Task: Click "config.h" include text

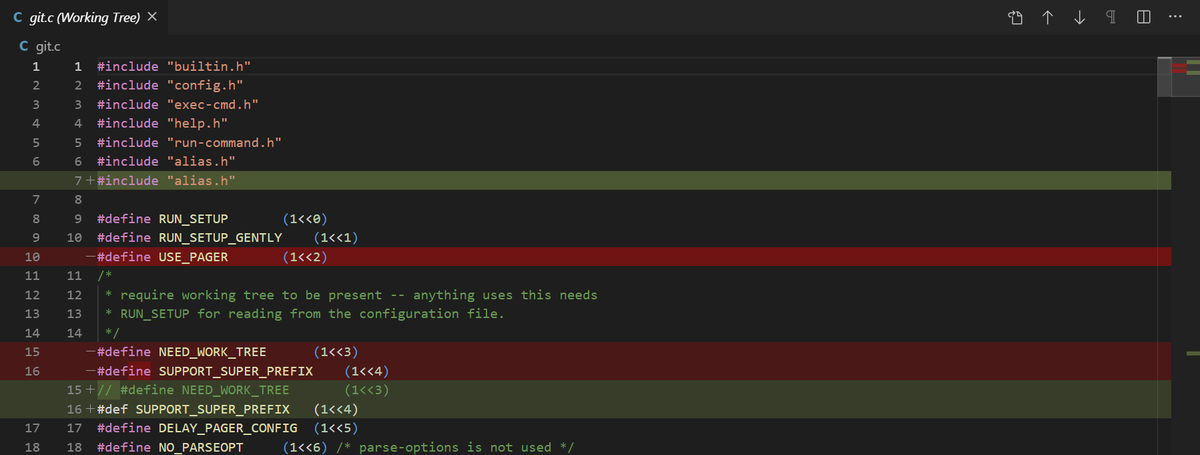Action: (x=205, y=85)
